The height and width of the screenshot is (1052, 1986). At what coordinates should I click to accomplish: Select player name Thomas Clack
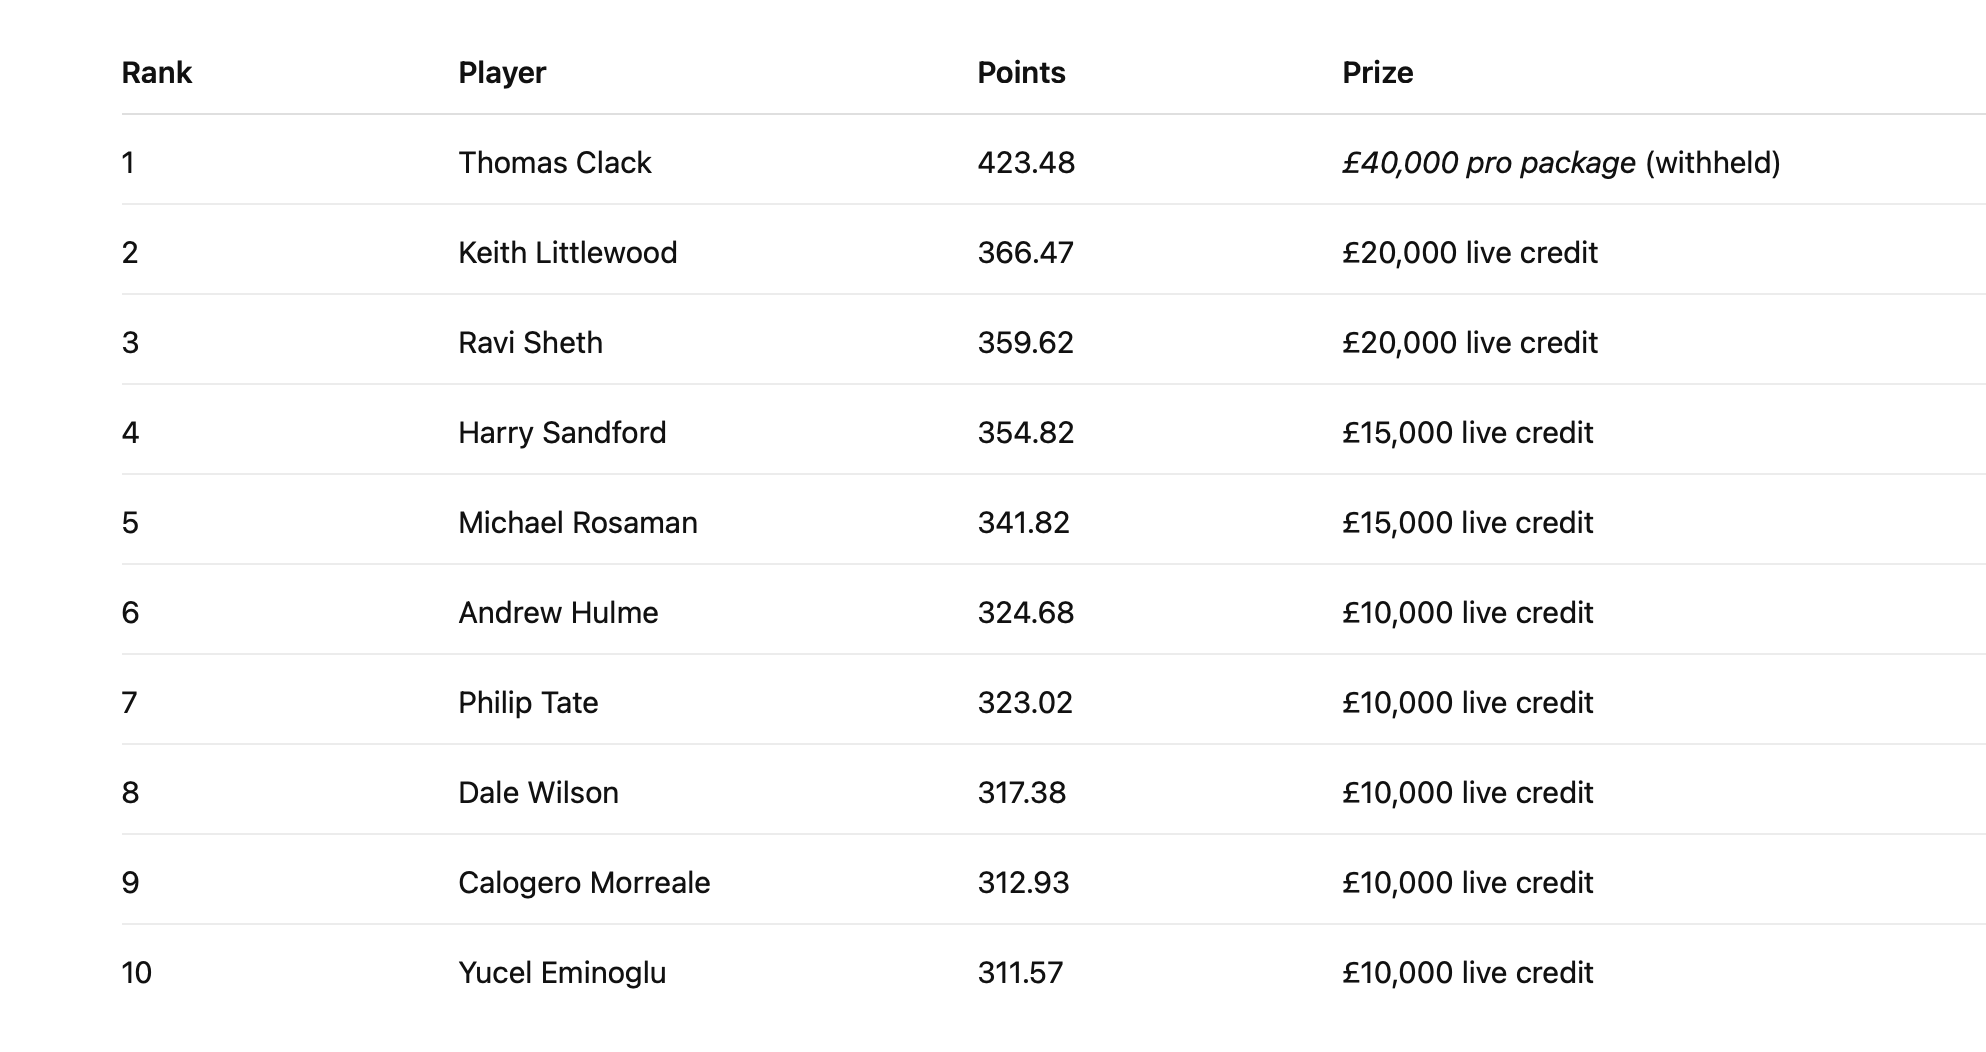coord(554,163)
